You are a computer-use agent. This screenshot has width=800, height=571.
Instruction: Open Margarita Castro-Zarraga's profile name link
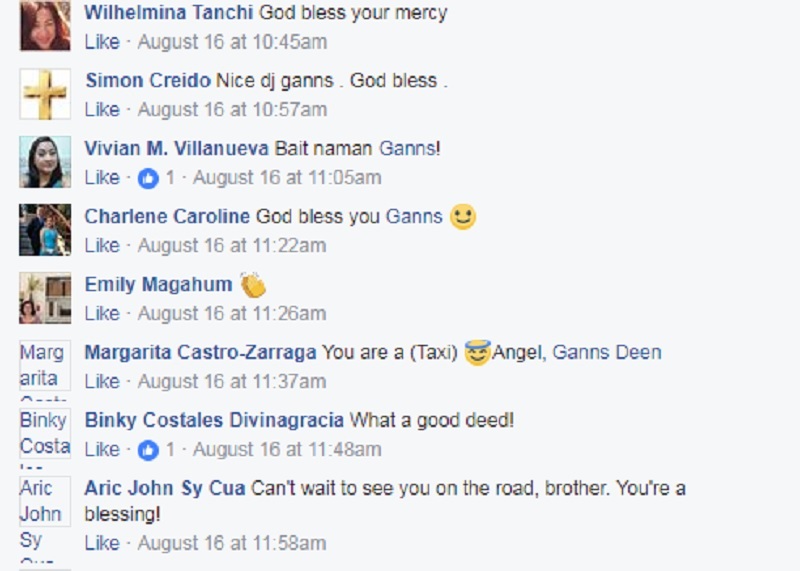coord(200,353)
